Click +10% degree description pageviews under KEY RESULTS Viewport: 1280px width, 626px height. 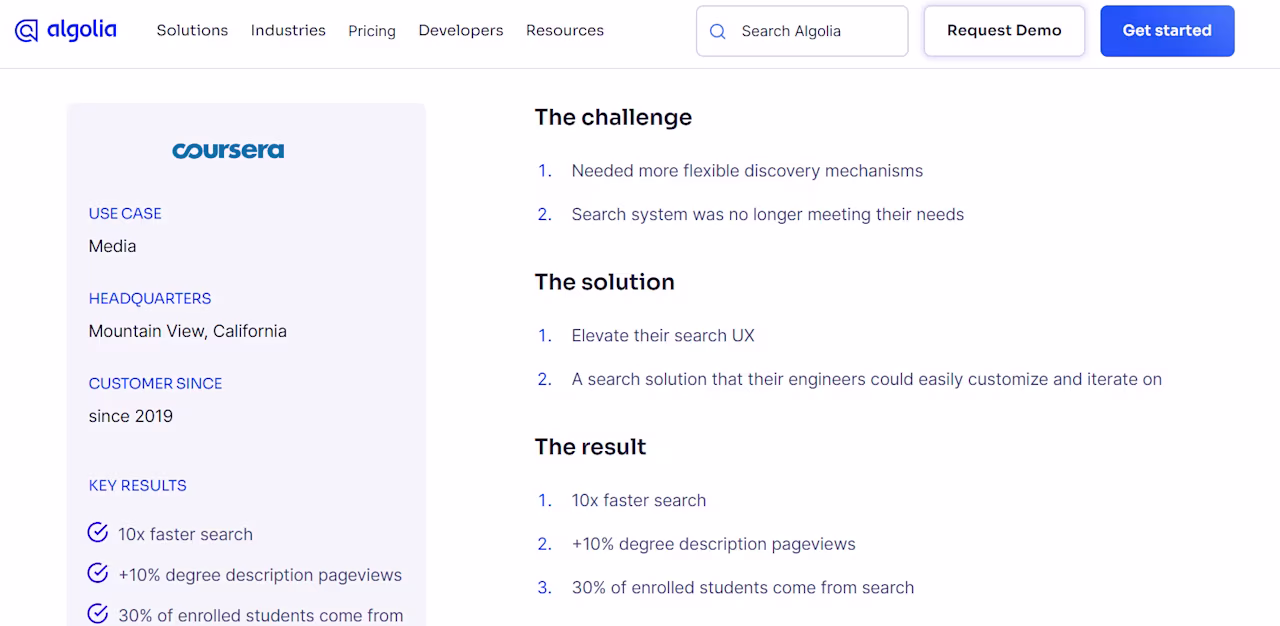[x=260, y=575]
